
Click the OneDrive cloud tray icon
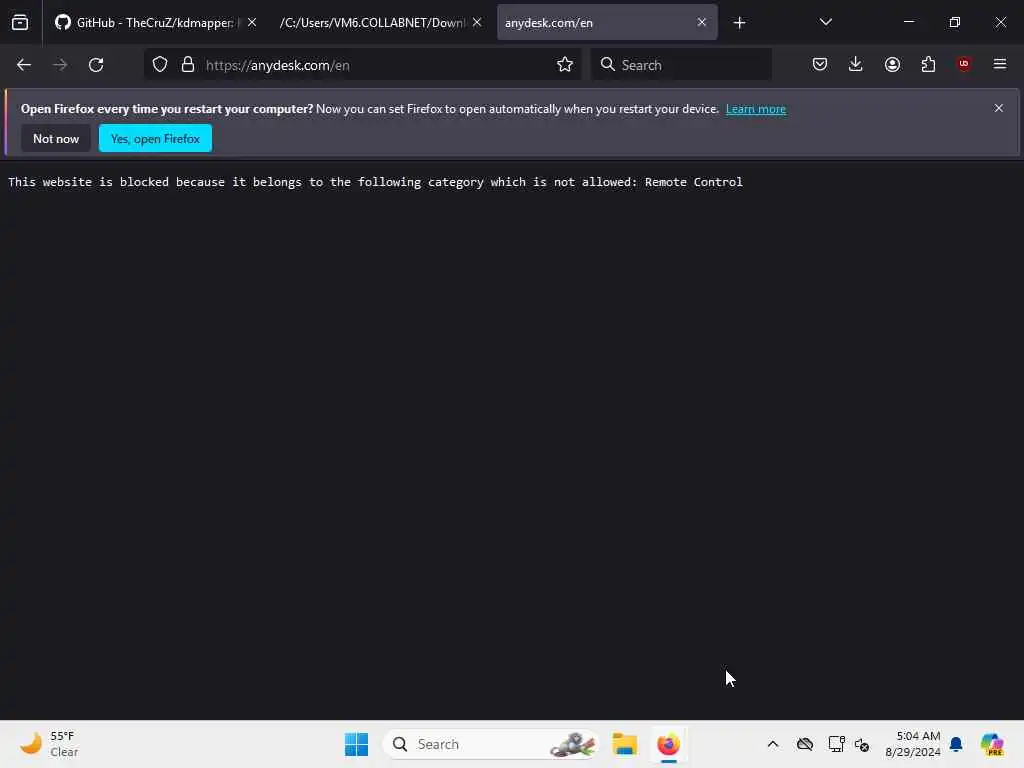[x=805, y=744]
